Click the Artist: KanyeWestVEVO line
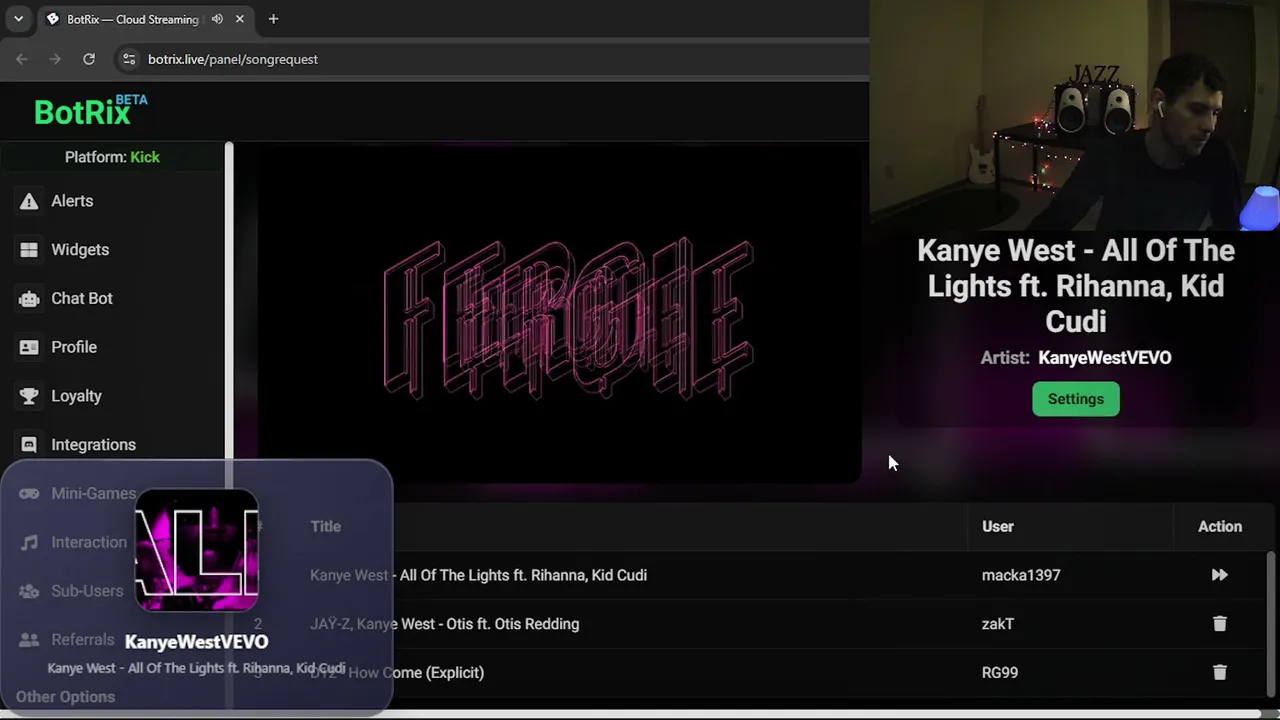The height and width of the screenshot is (720, 1280). pos(1076,357)
